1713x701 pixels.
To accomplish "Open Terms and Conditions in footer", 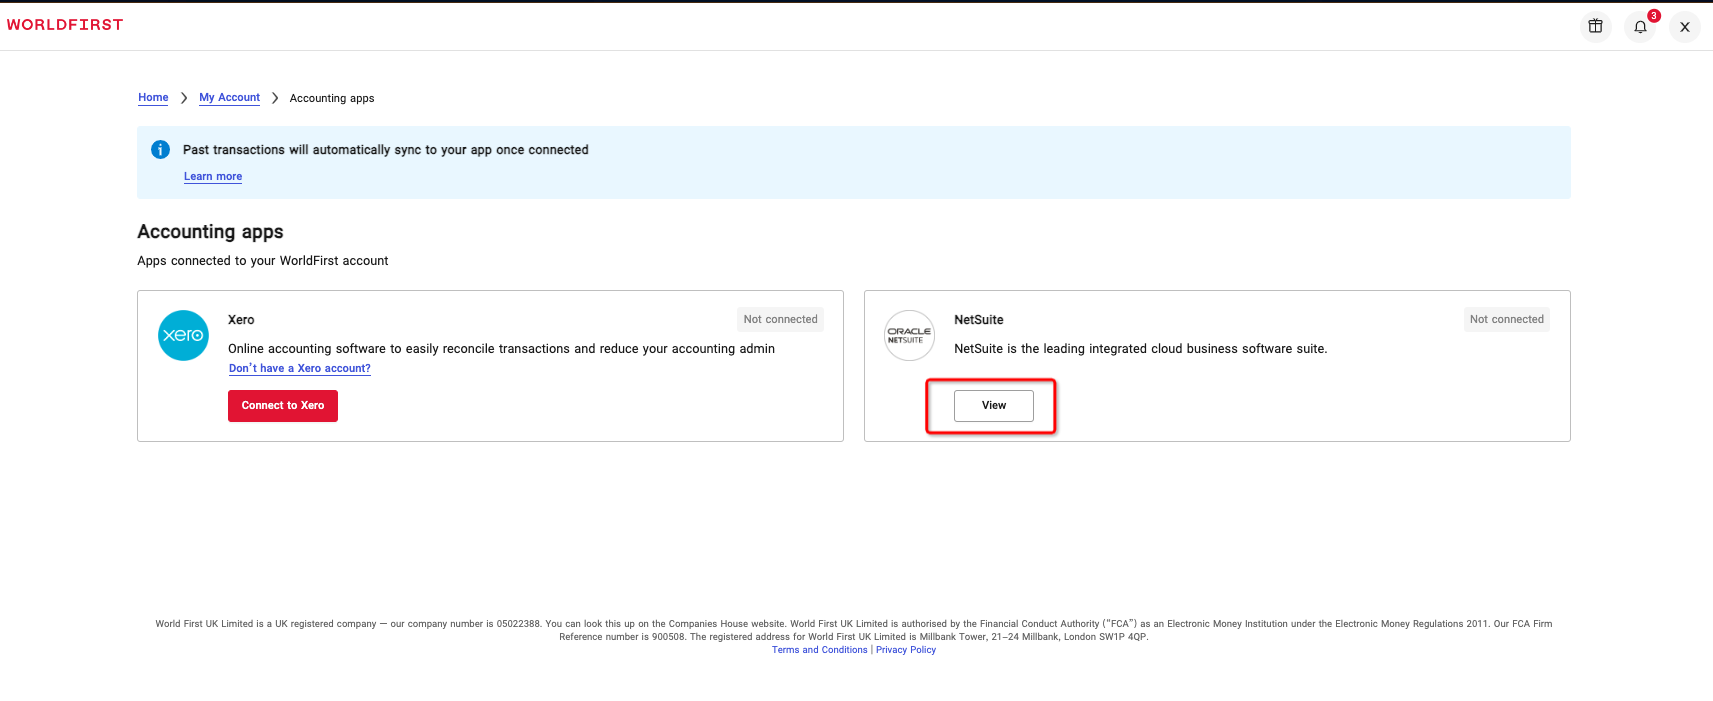I will click(x=819, y=650).
